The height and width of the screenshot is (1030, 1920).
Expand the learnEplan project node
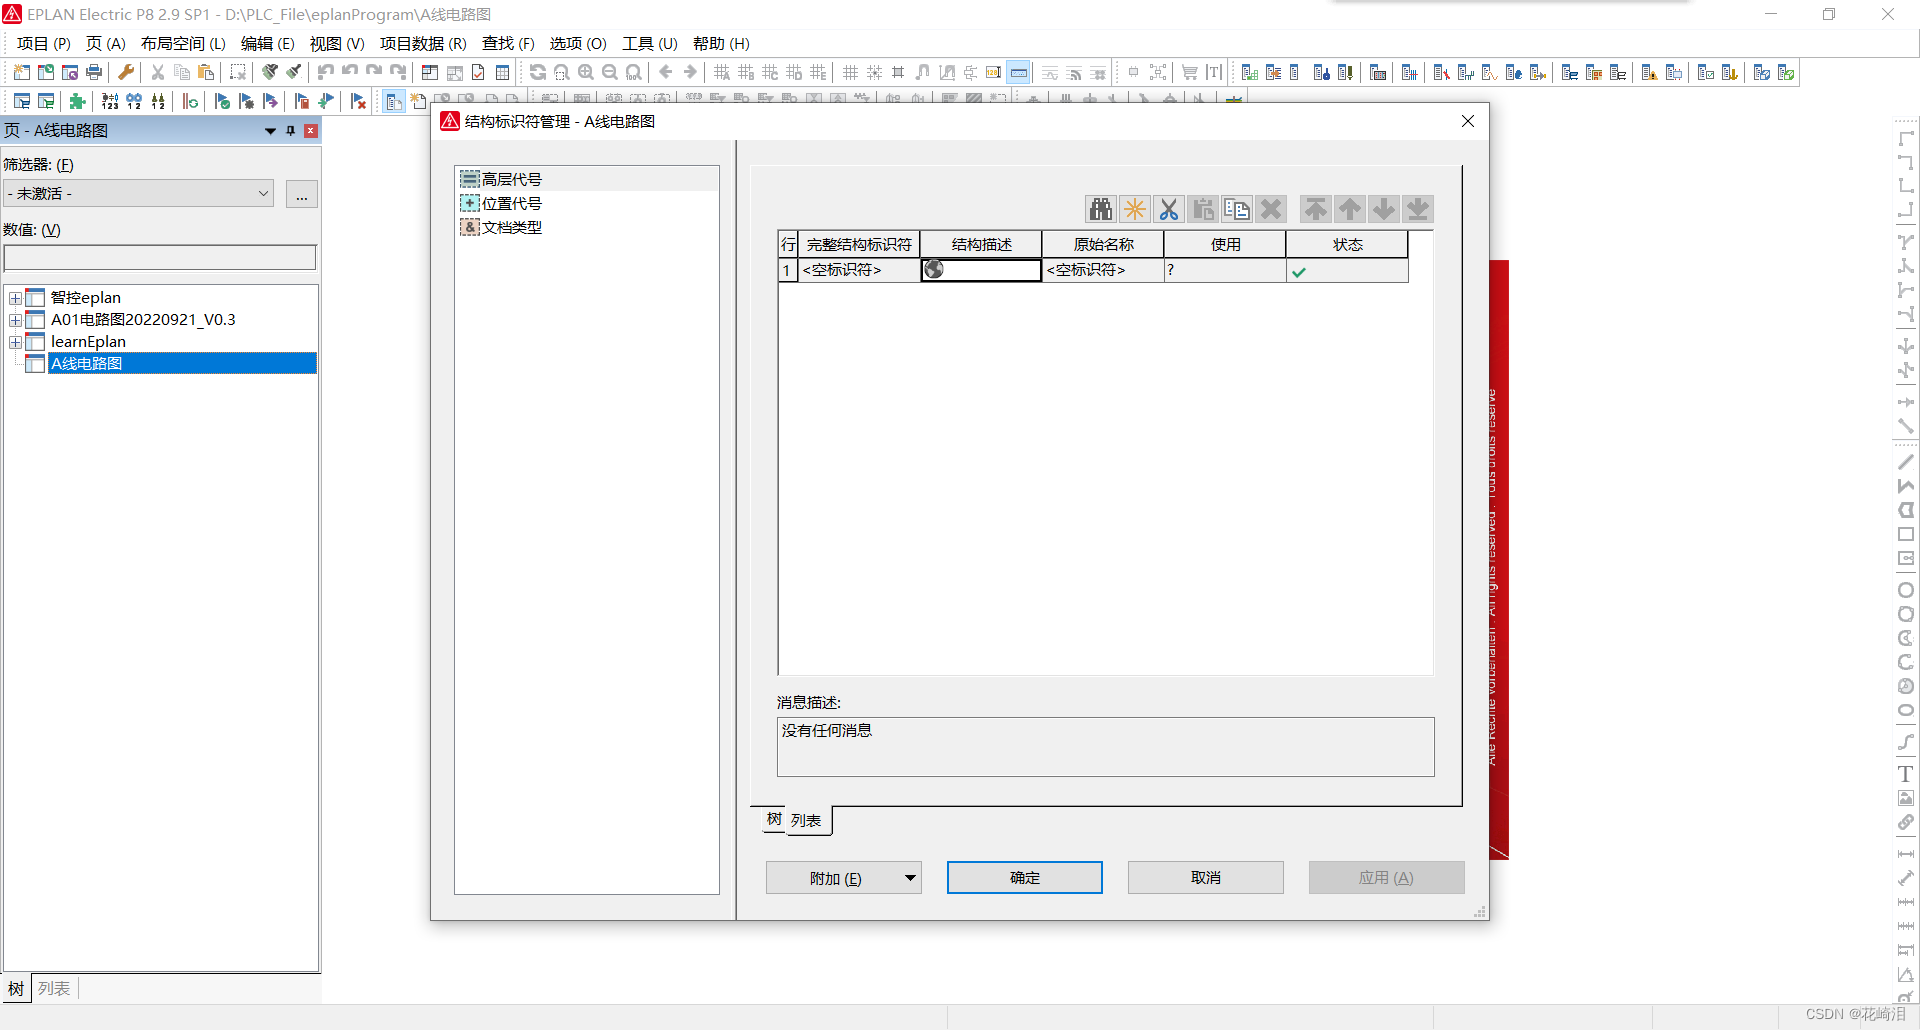pos(15,342)
